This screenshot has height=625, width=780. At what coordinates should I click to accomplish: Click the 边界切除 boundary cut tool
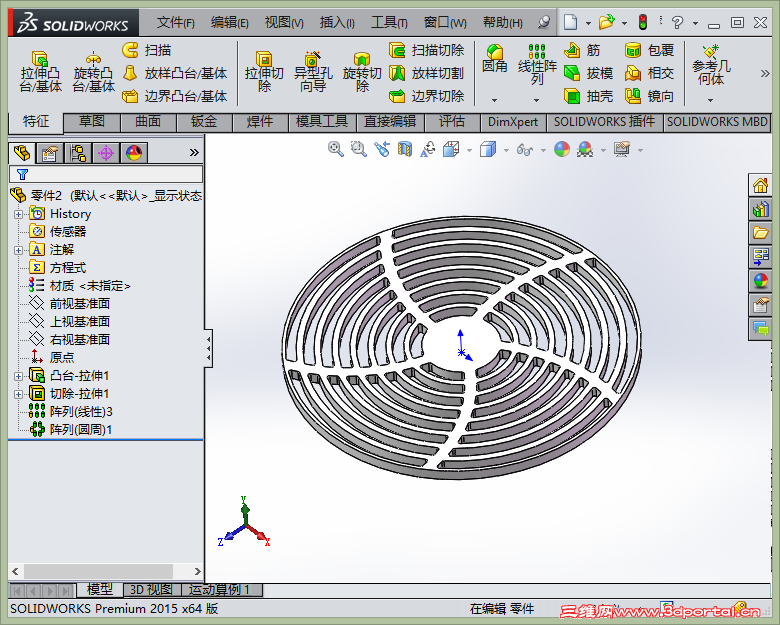(x=426, y=96)
